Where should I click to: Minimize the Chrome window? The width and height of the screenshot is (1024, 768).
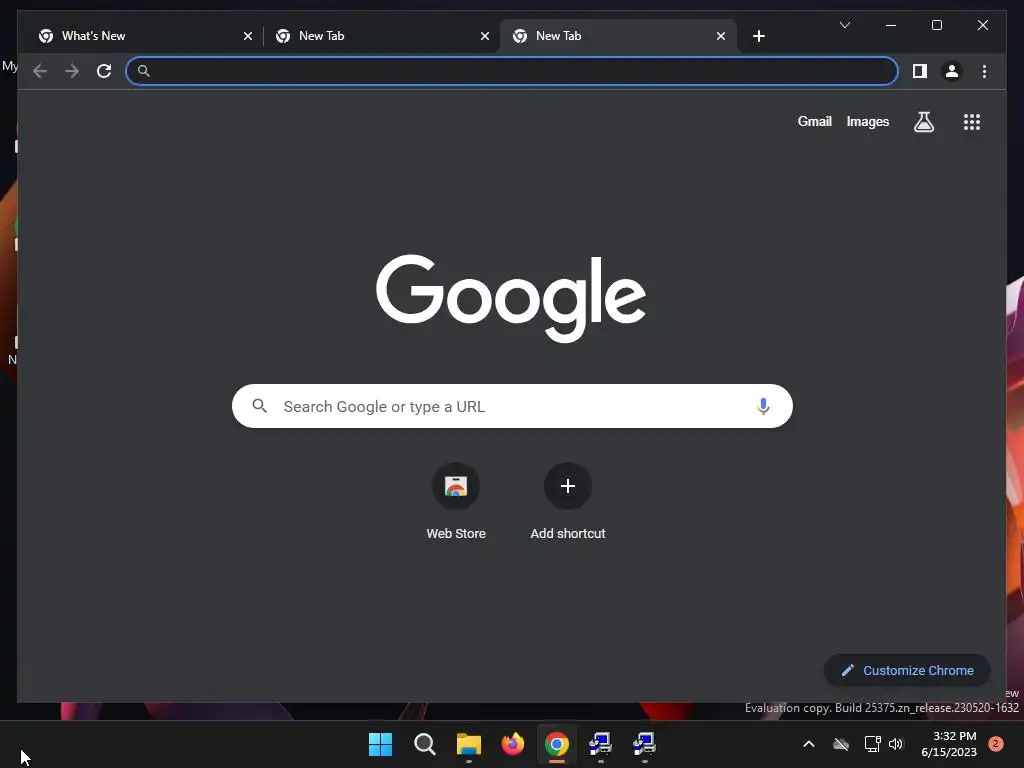coord(891,25)
